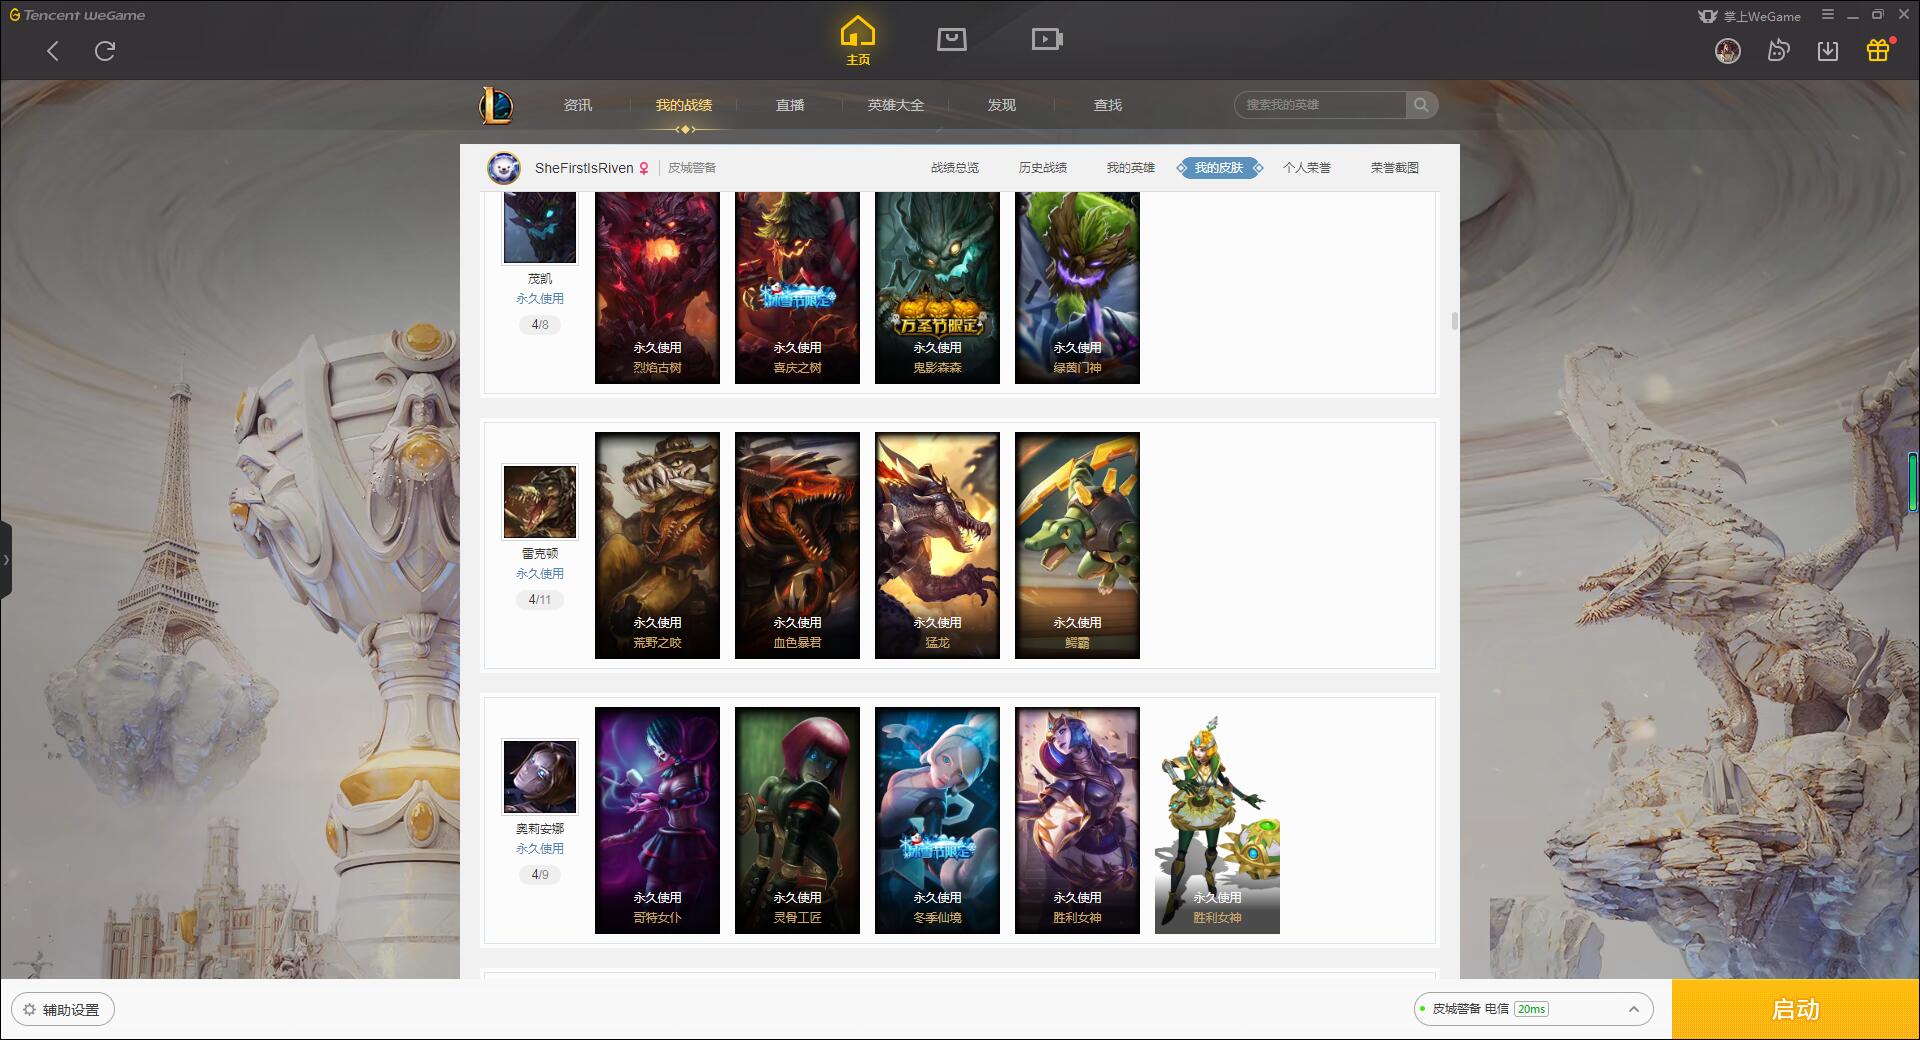Switch to 历史战绩 sub-tab
This screenshot has height=1040, width=1920.
(1043, 168)
